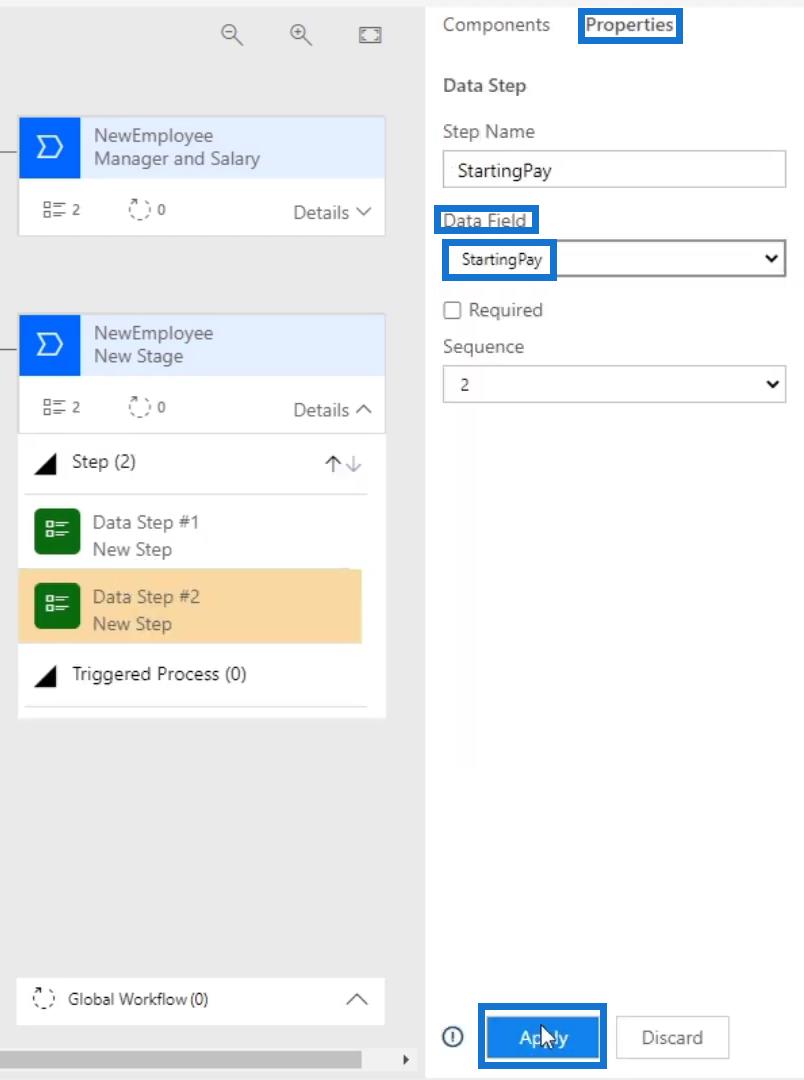Click the Global Workflow dashed circle icon
804x1080 pixels.
pos(43,998)
